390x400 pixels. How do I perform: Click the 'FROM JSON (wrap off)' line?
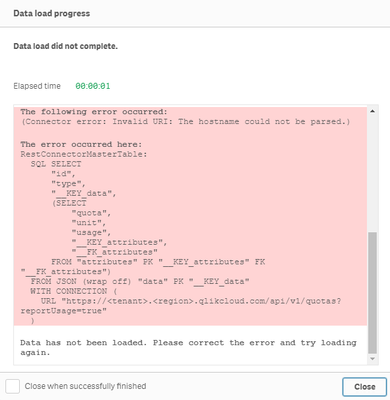pos(140,281)
